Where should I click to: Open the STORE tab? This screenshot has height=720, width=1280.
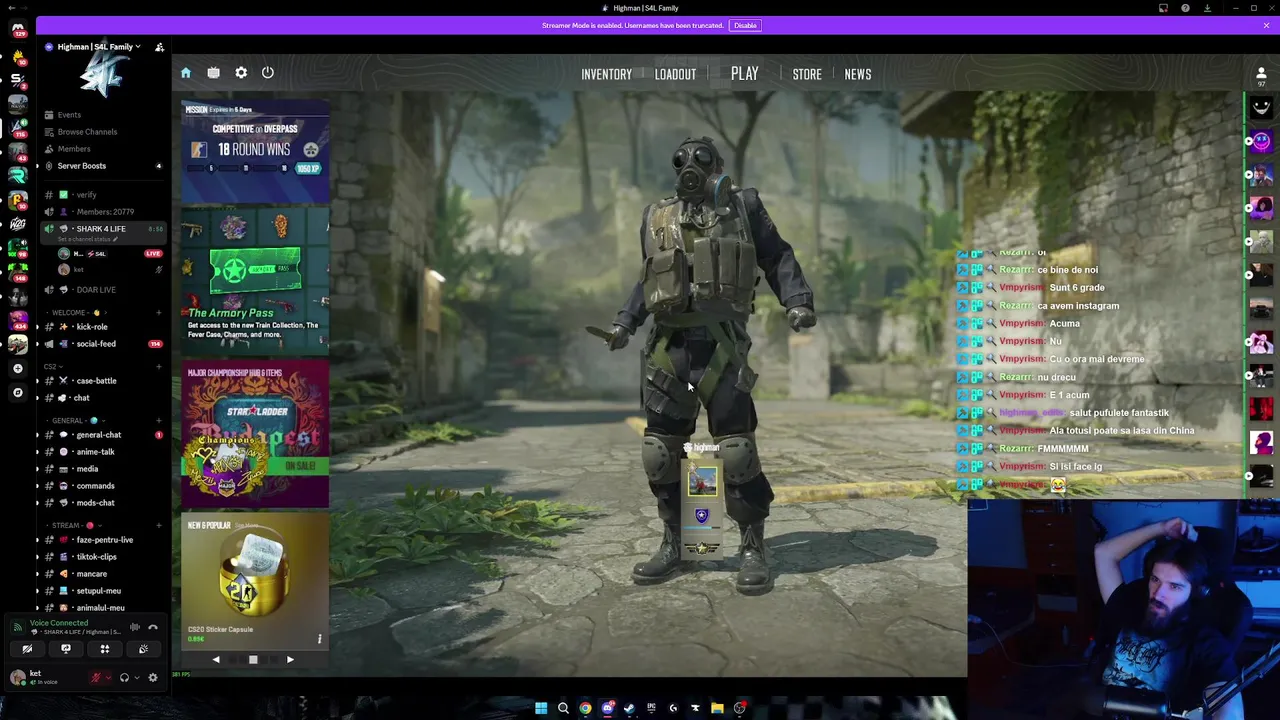pyautogui.click(x=807, y=74)
